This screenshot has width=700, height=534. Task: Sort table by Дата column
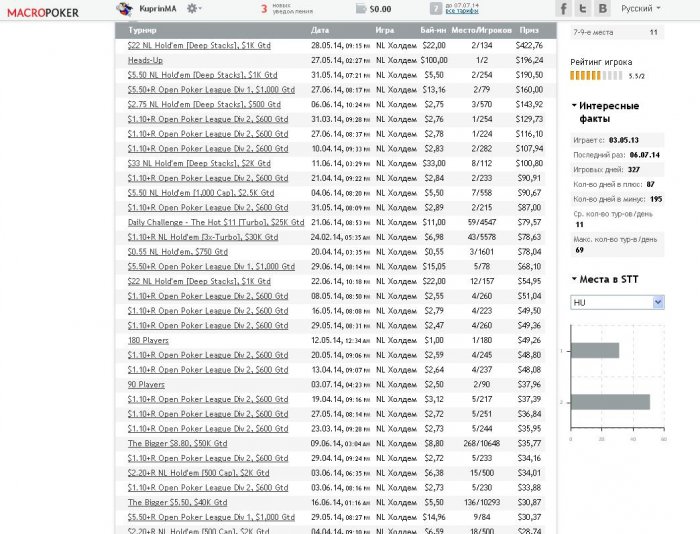coord(320,30)
